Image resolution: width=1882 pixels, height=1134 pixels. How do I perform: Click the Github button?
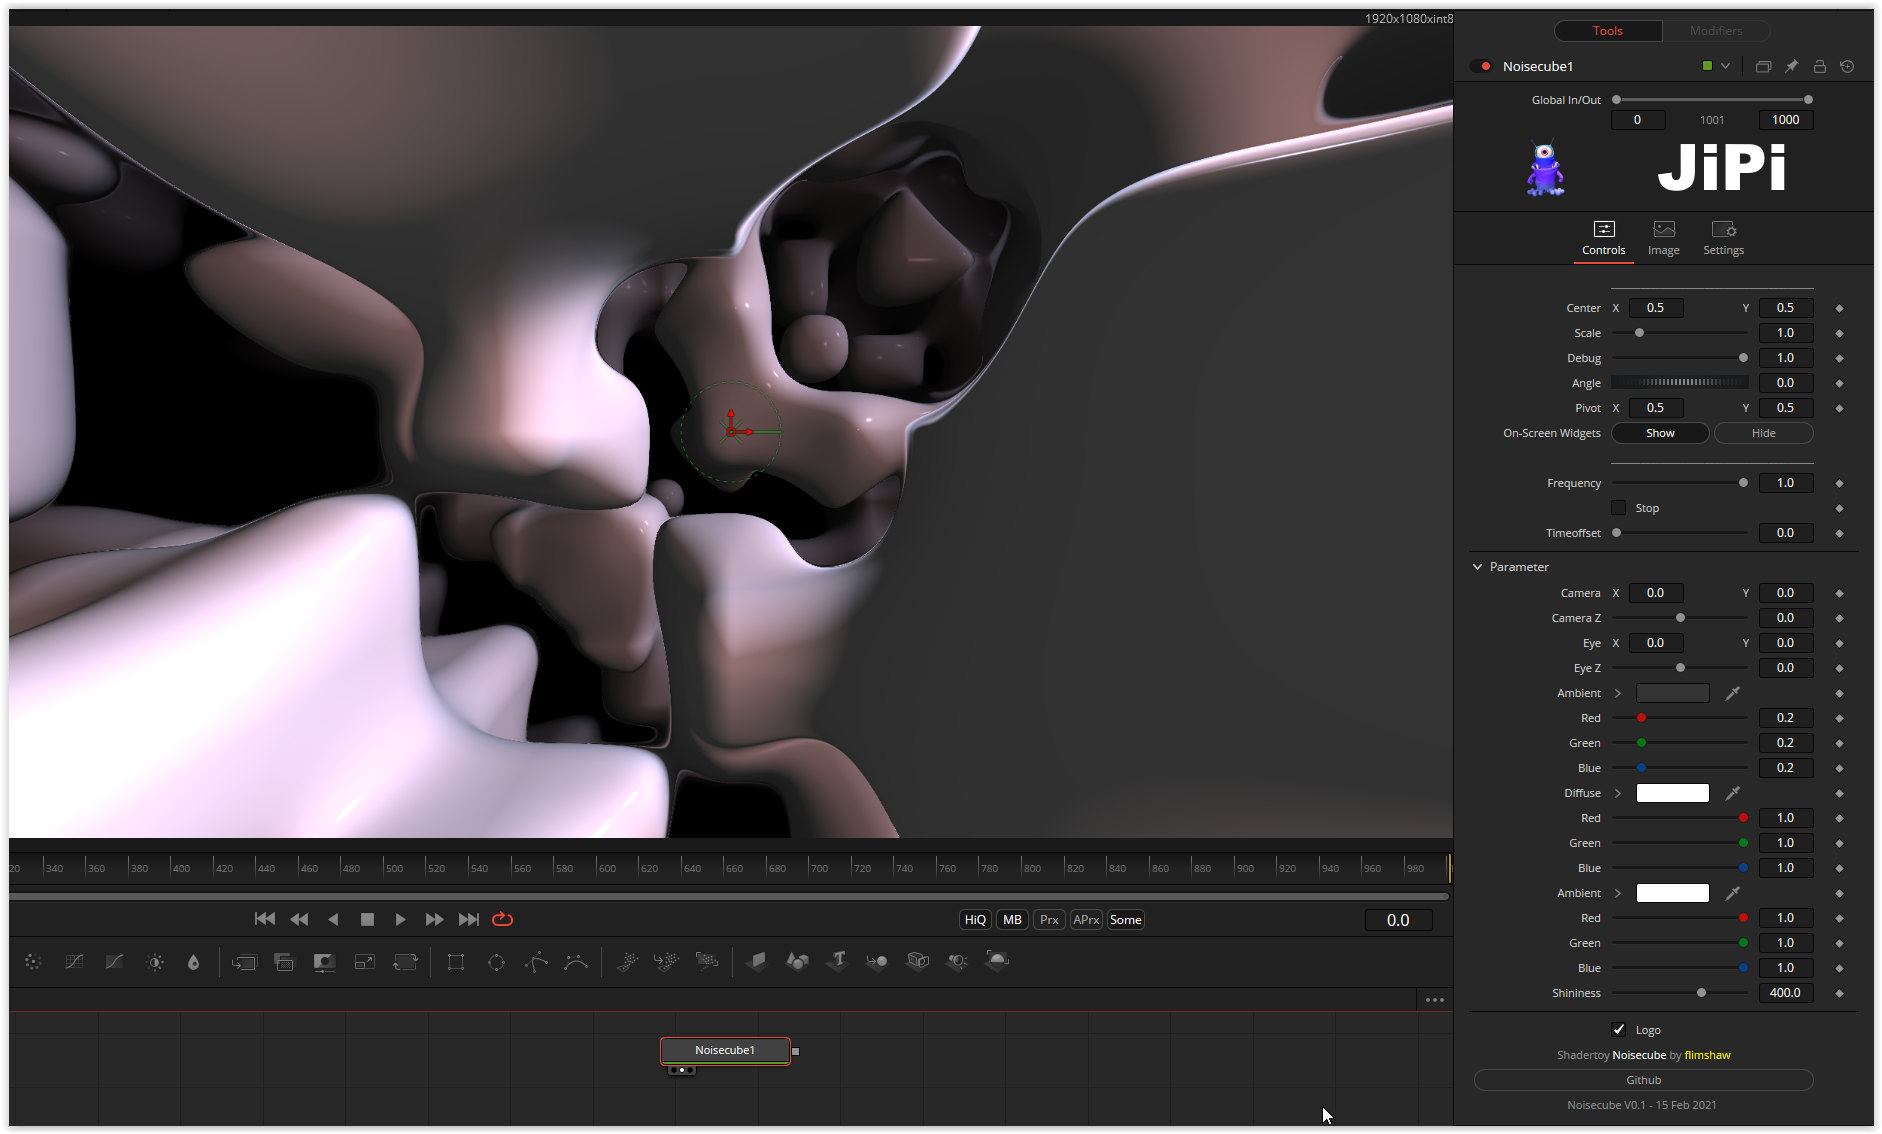click(1644, 1080)
